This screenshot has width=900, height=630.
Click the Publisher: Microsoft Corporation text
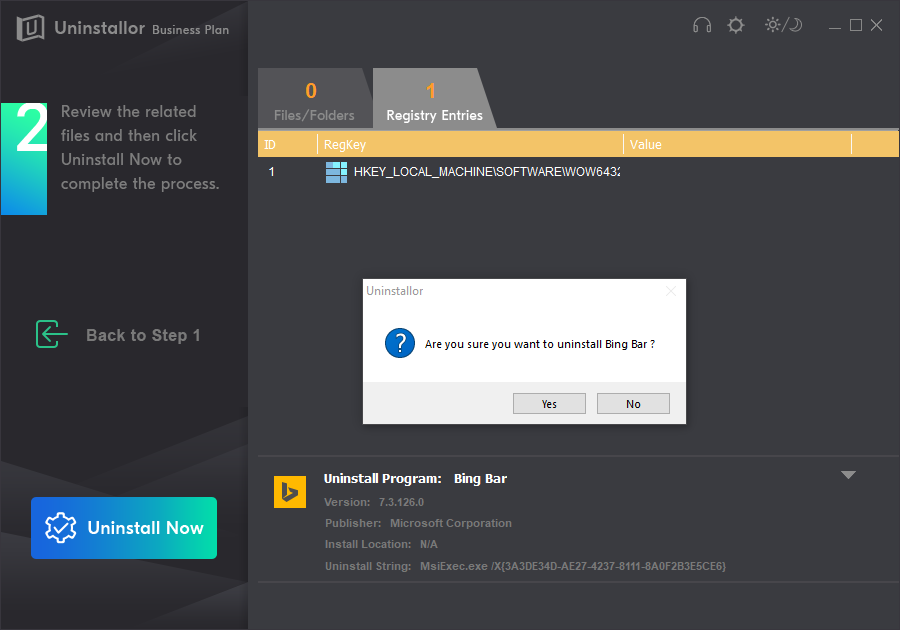pyautogui.click(x=418, y=523)
